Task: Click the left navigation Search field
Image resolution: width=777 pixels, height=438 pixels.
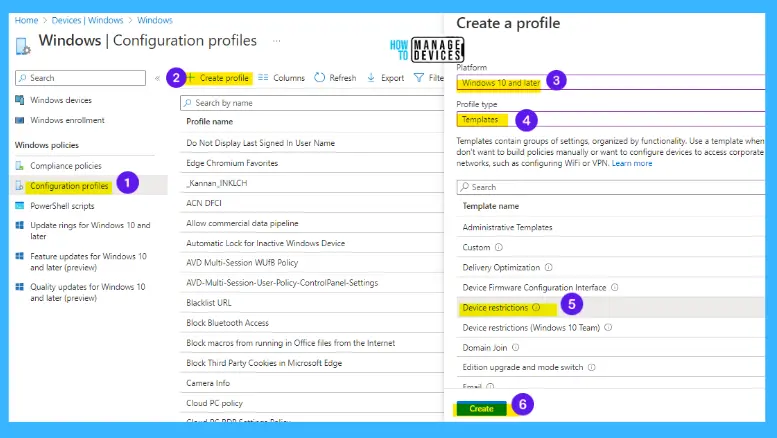Action: click(81, 78)
